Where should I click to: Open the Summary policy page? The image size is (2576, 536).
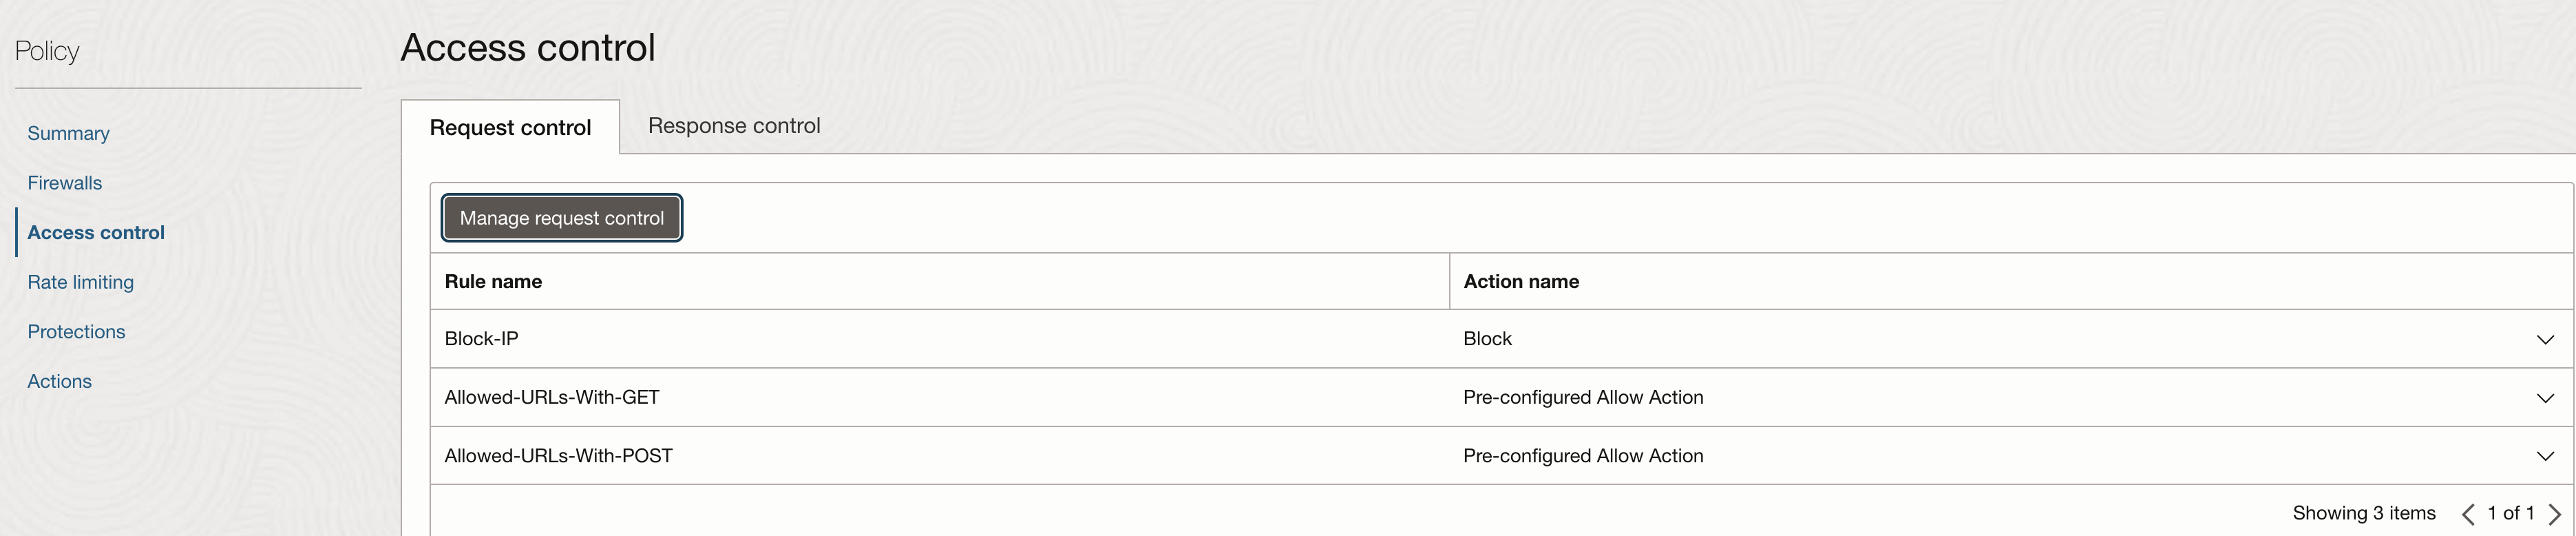tap(68, 133)
